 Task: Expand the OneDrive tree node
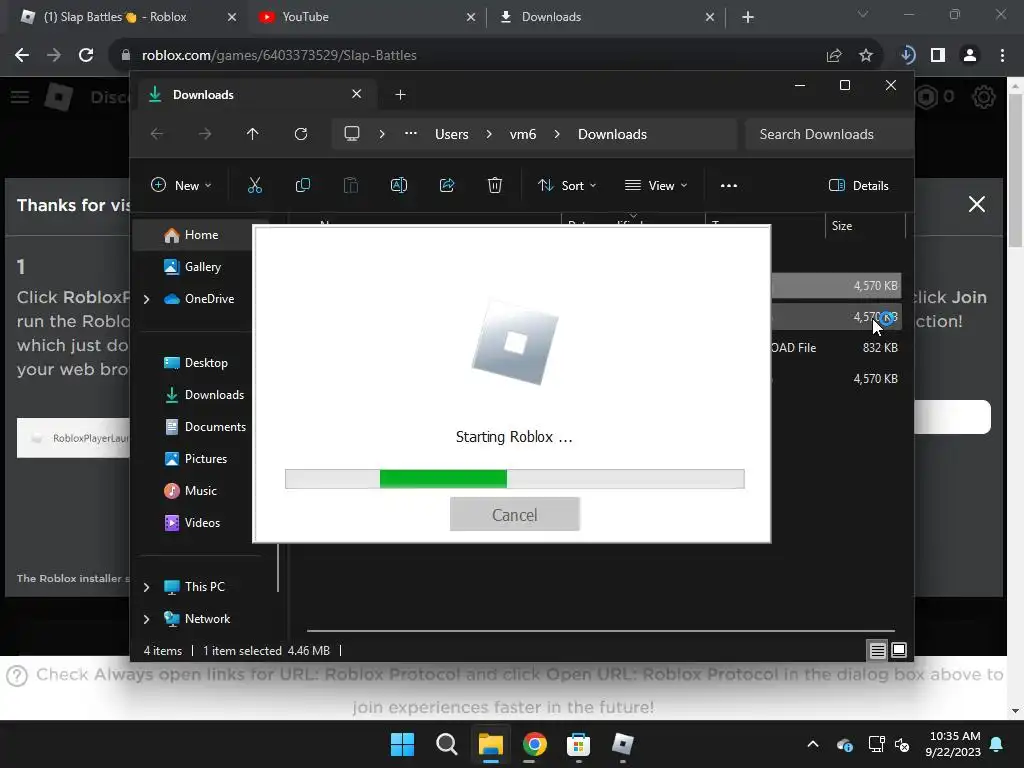coord(146,299)
